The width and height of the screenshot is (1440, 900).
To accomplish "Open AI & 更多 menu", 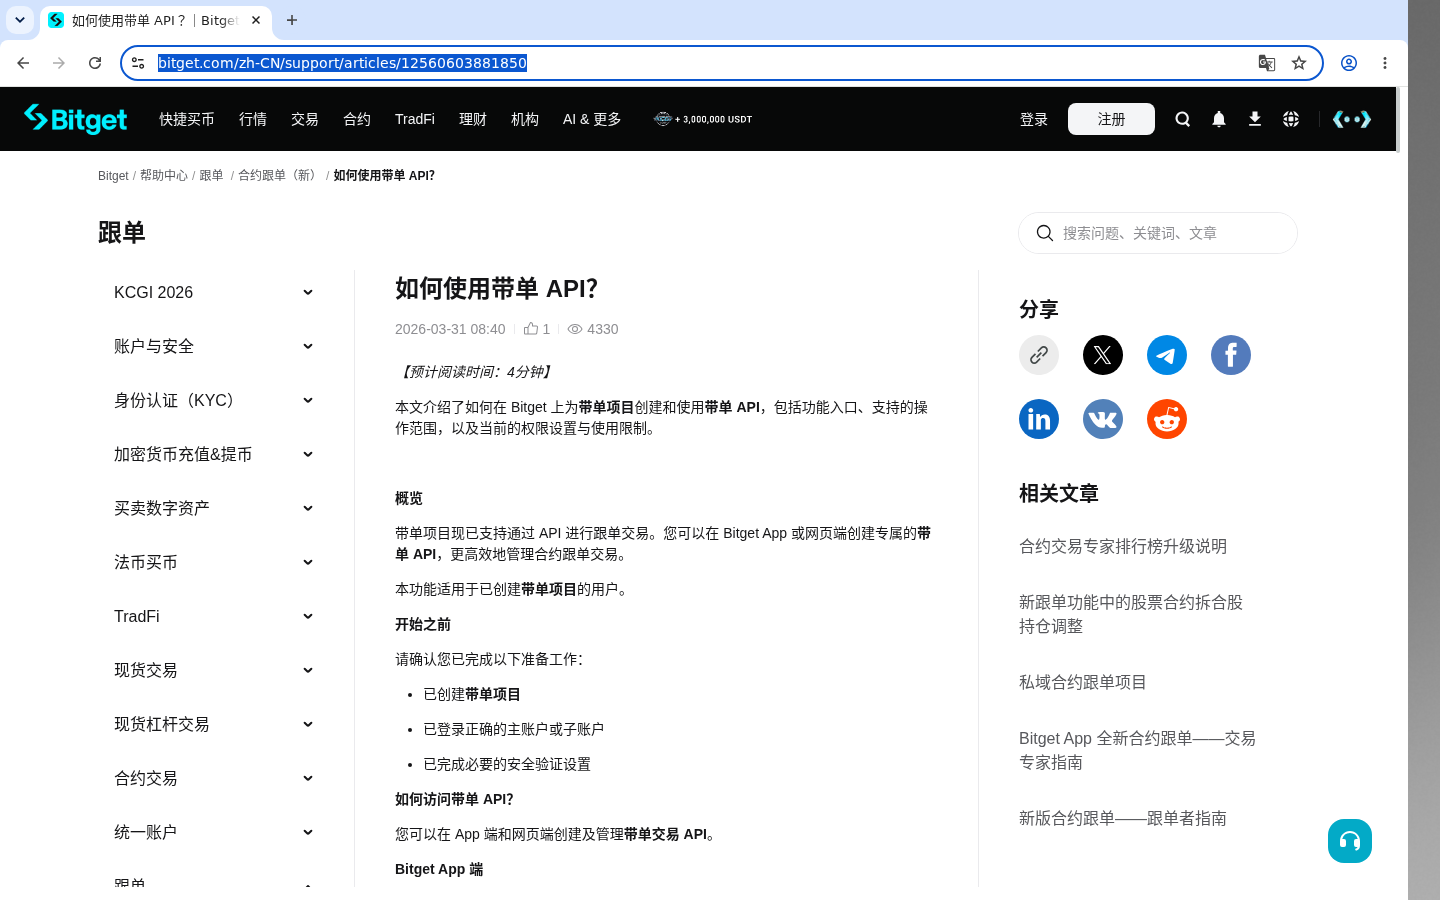I will [x=592, y=119].
